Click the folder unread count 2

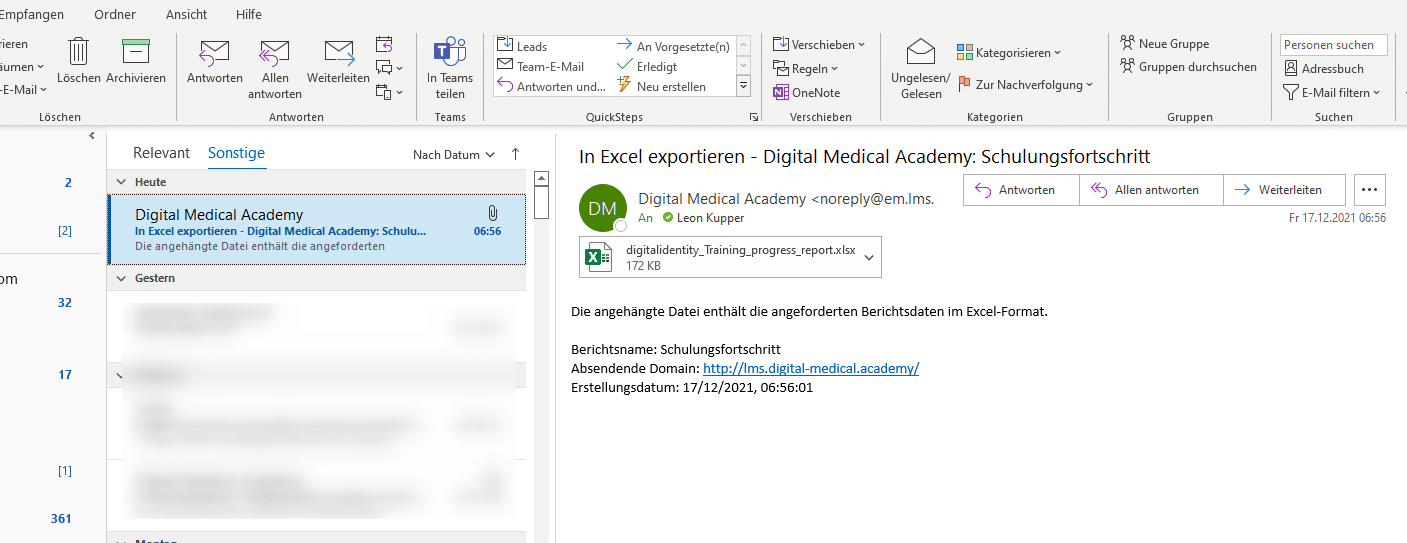[x=68, y=183]
